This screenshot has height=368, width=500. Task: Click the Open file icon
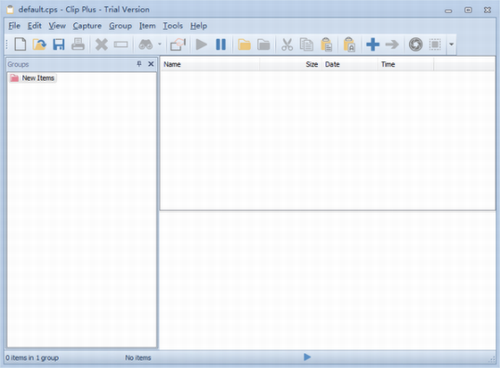click(39, 44)
